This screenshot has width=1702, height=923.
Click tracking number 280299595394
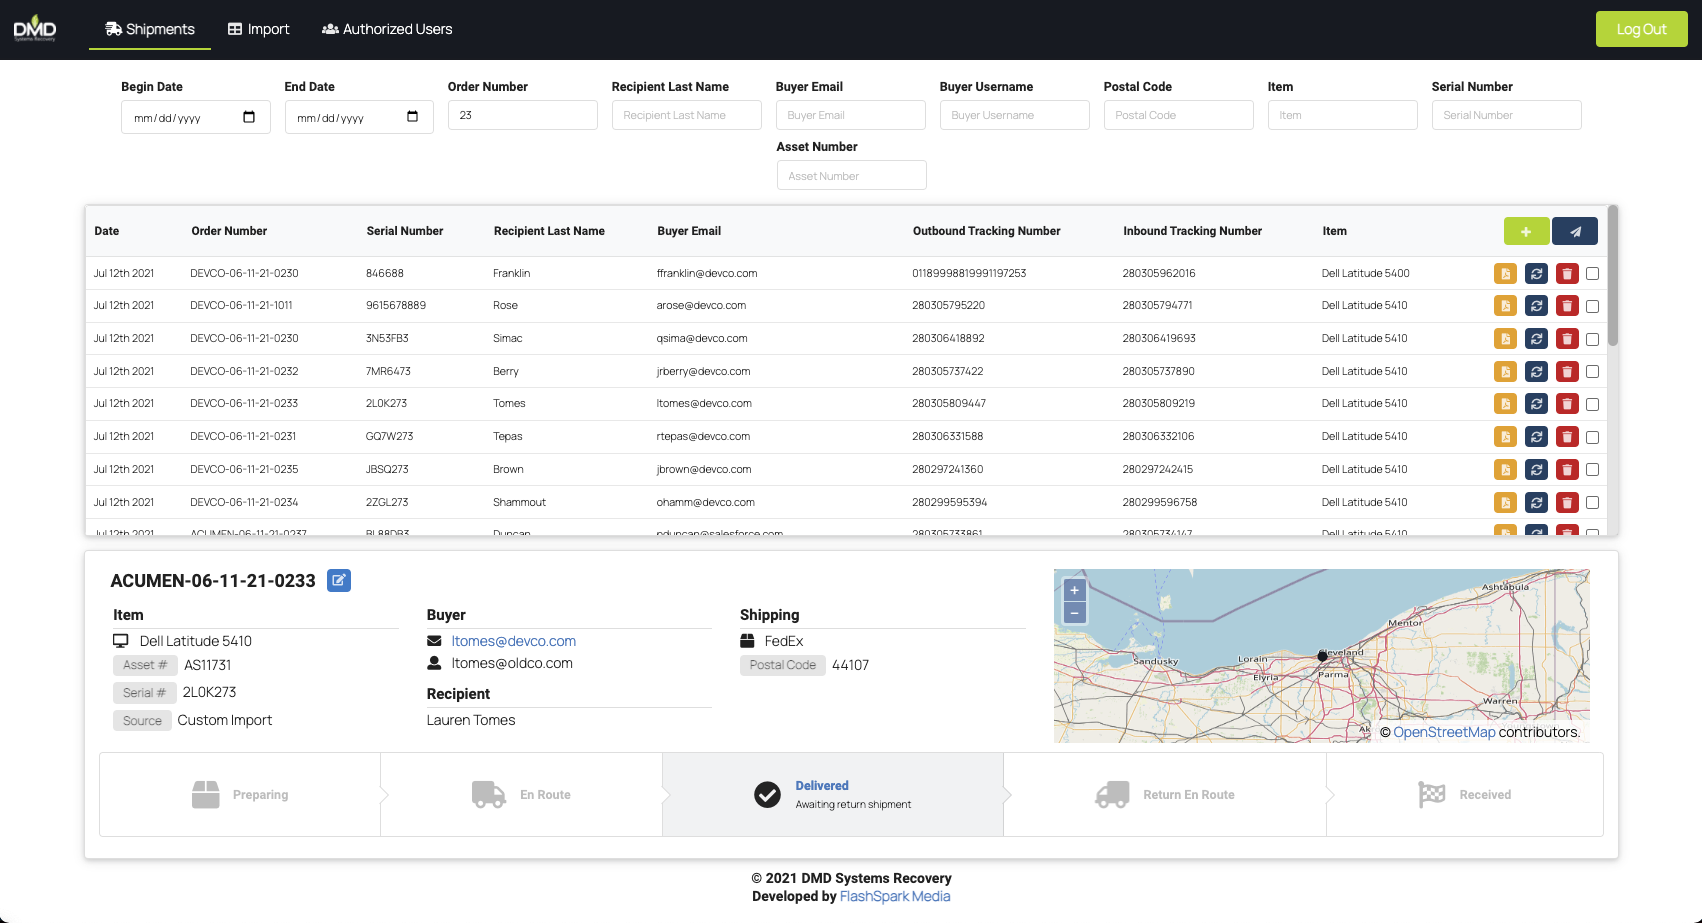[x=949, y=502]
